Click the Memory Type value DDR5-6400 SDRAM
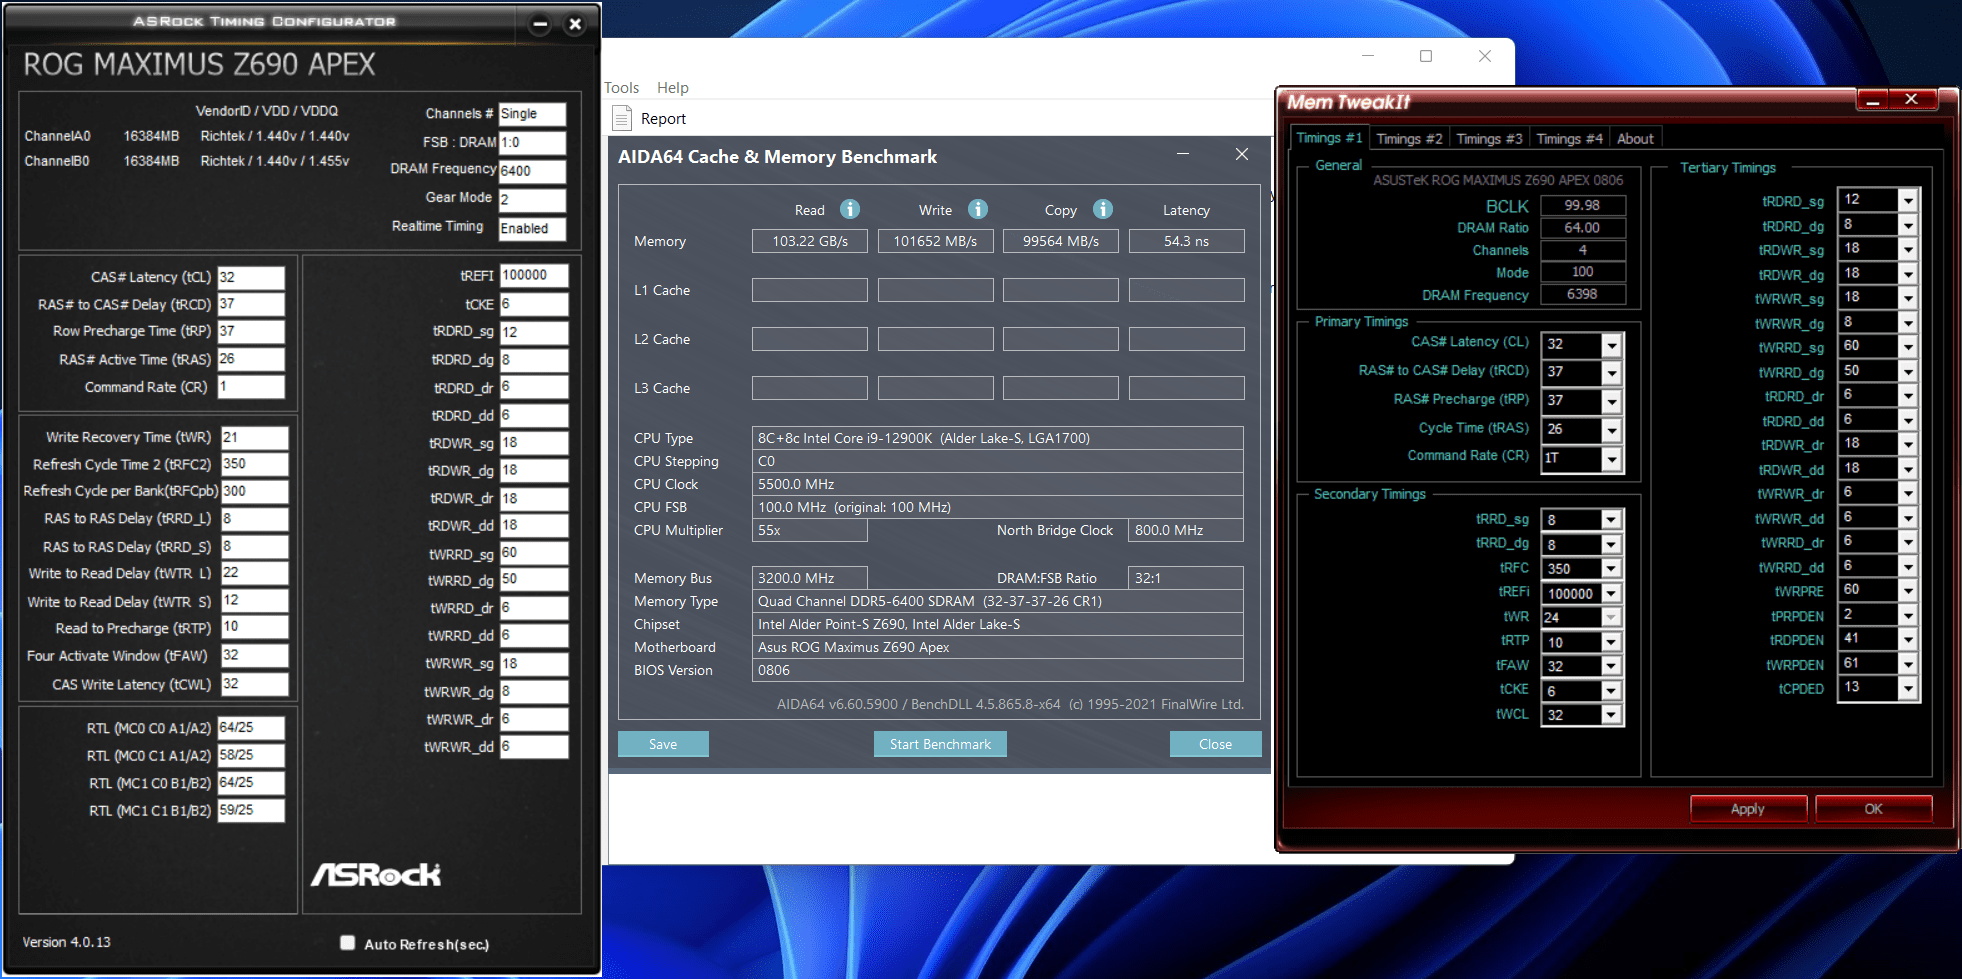The image size is (1962, 979). pyautogui.click(x=997, y=601)
